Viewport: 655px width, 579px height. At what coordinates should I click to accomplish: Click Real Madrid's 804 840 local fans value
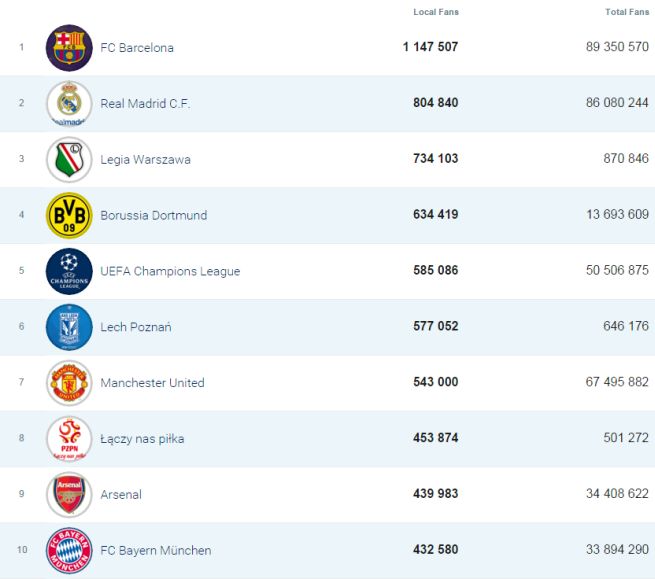435,103
